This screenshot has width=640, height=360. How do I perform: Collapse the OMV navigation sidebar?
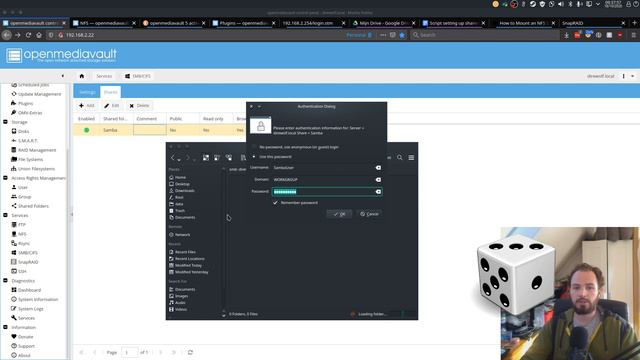pyautogui.click(x=62, y=76)
